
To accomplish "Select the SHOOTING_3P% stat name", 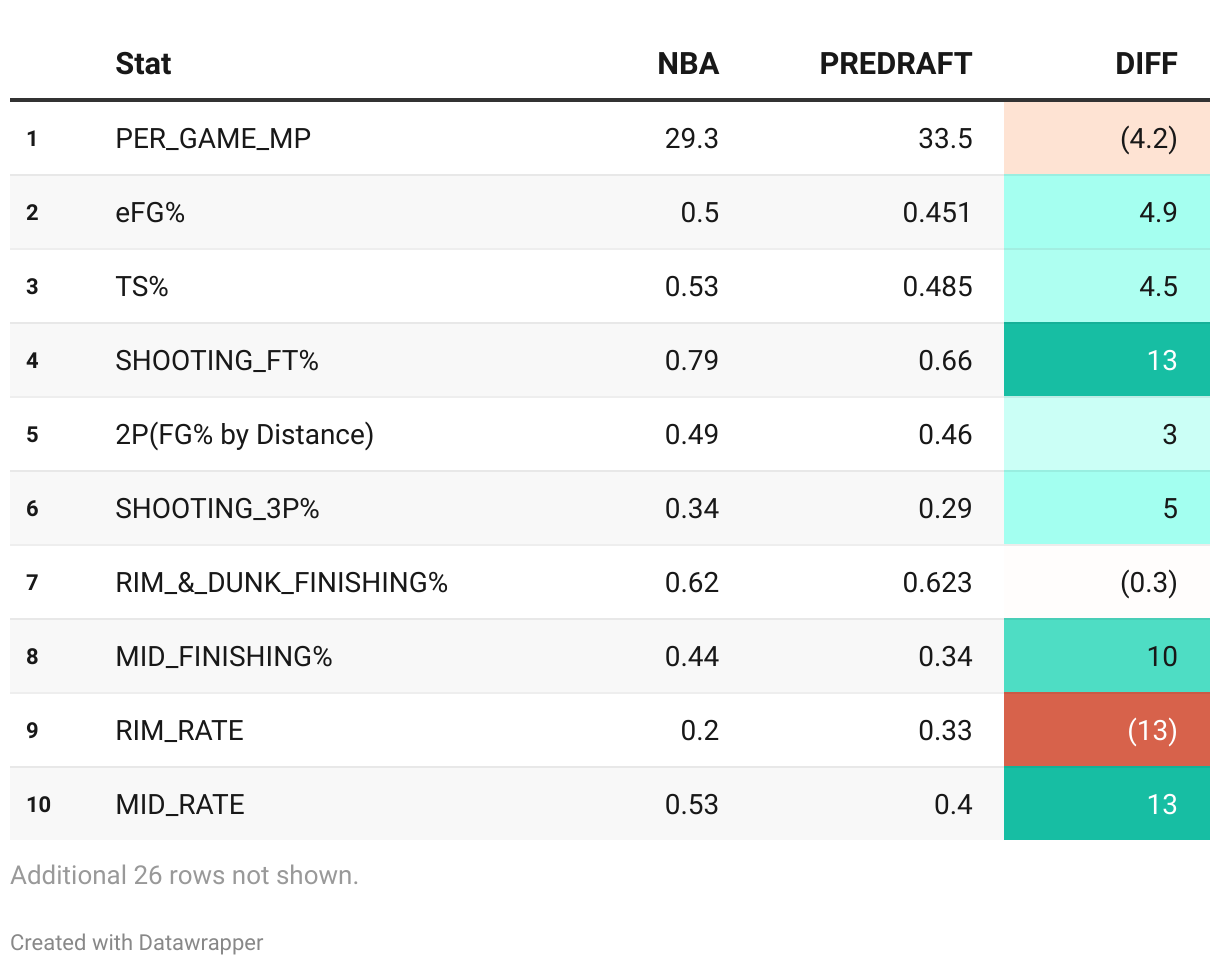I will tap(217, 508).
